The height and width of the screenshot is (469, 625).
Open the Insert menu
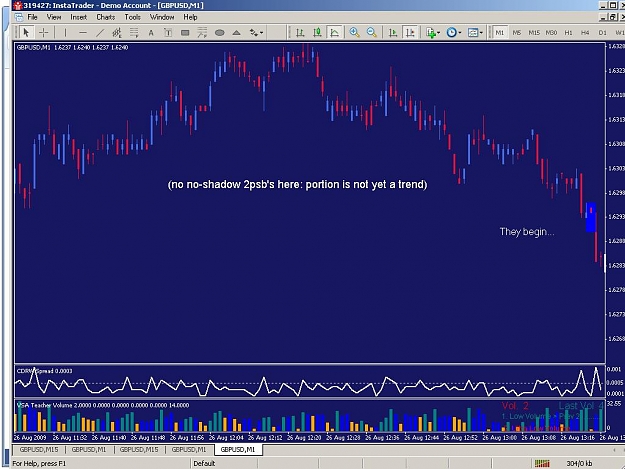[78, 17]
